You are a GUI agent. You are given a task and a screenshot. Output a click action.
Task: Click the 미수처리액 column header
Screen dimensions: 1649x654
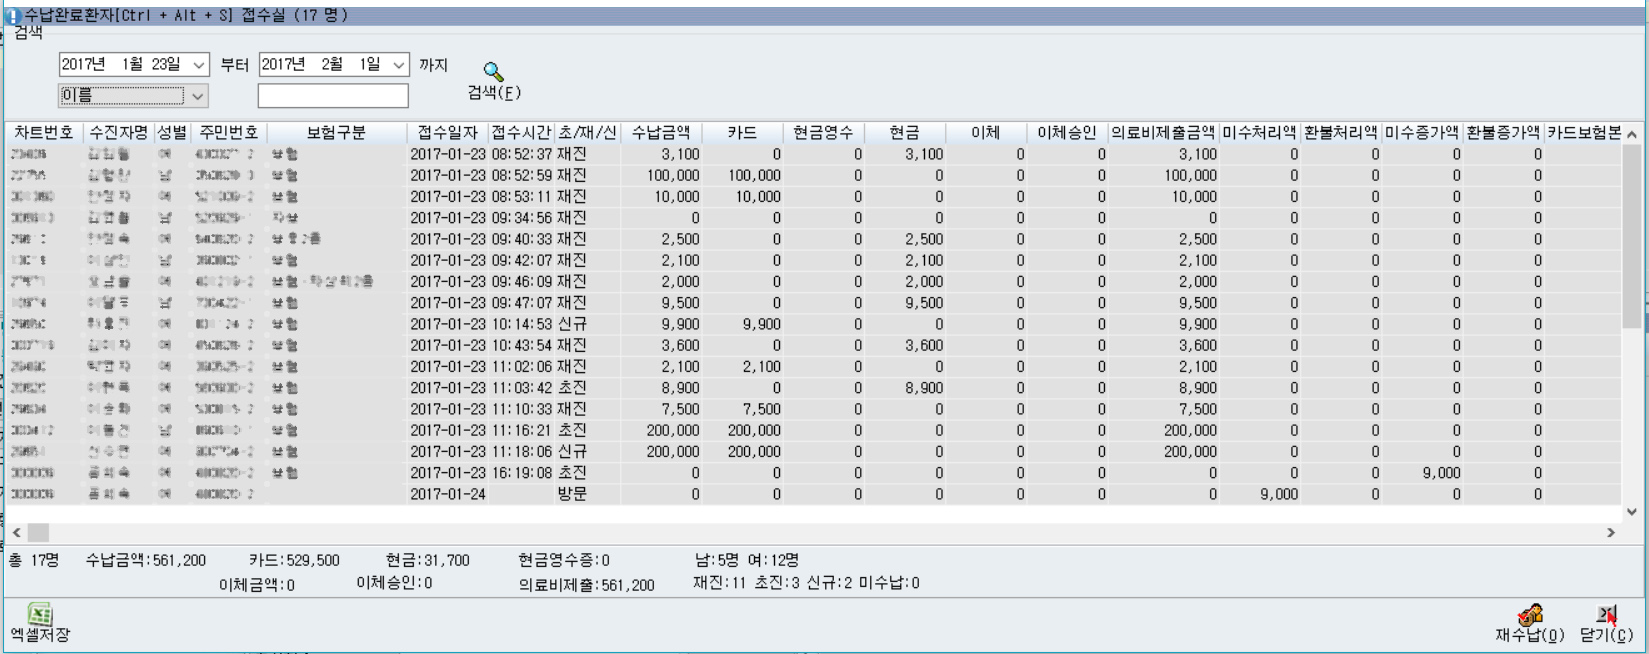pyautogui.click(x=1258, y=133)
